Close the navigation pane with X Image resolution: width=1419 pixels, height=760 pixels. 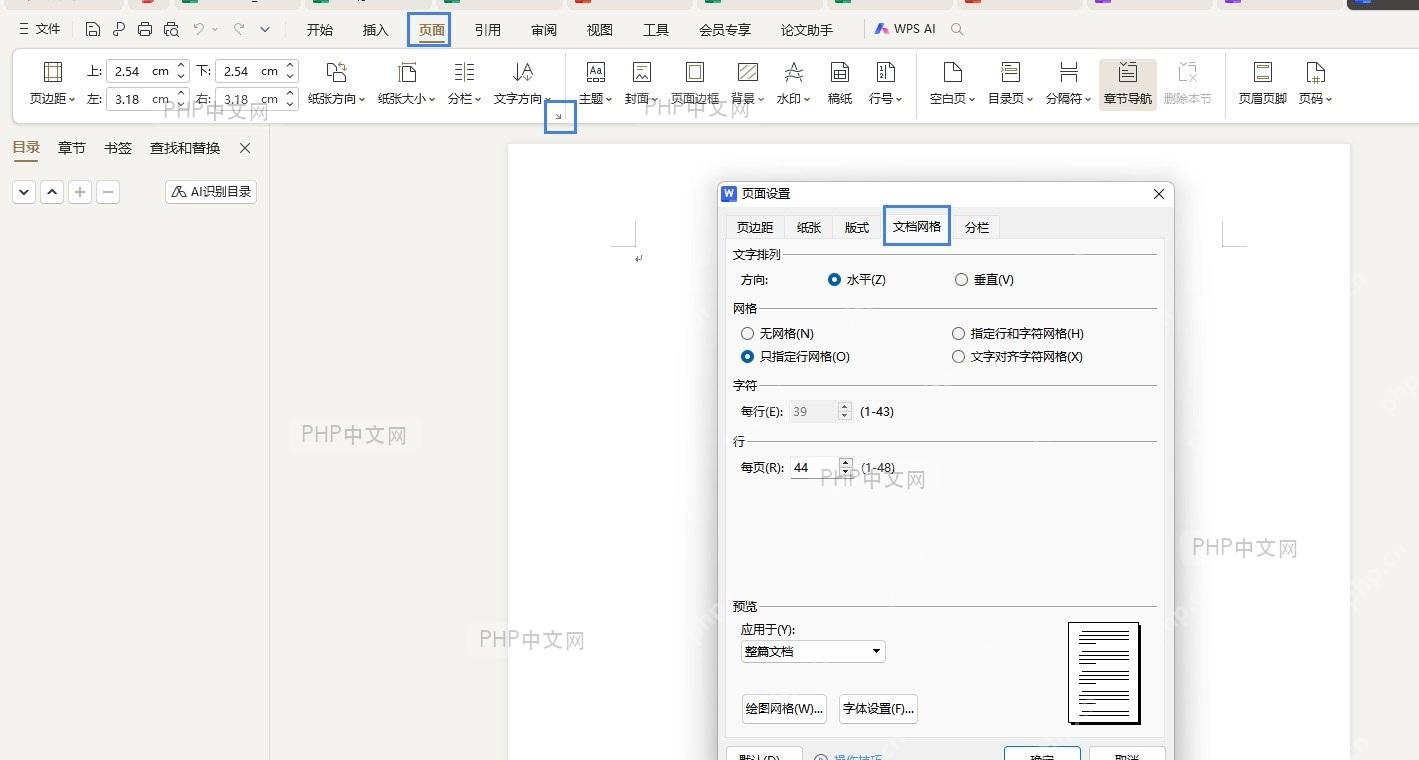(245, 148)
